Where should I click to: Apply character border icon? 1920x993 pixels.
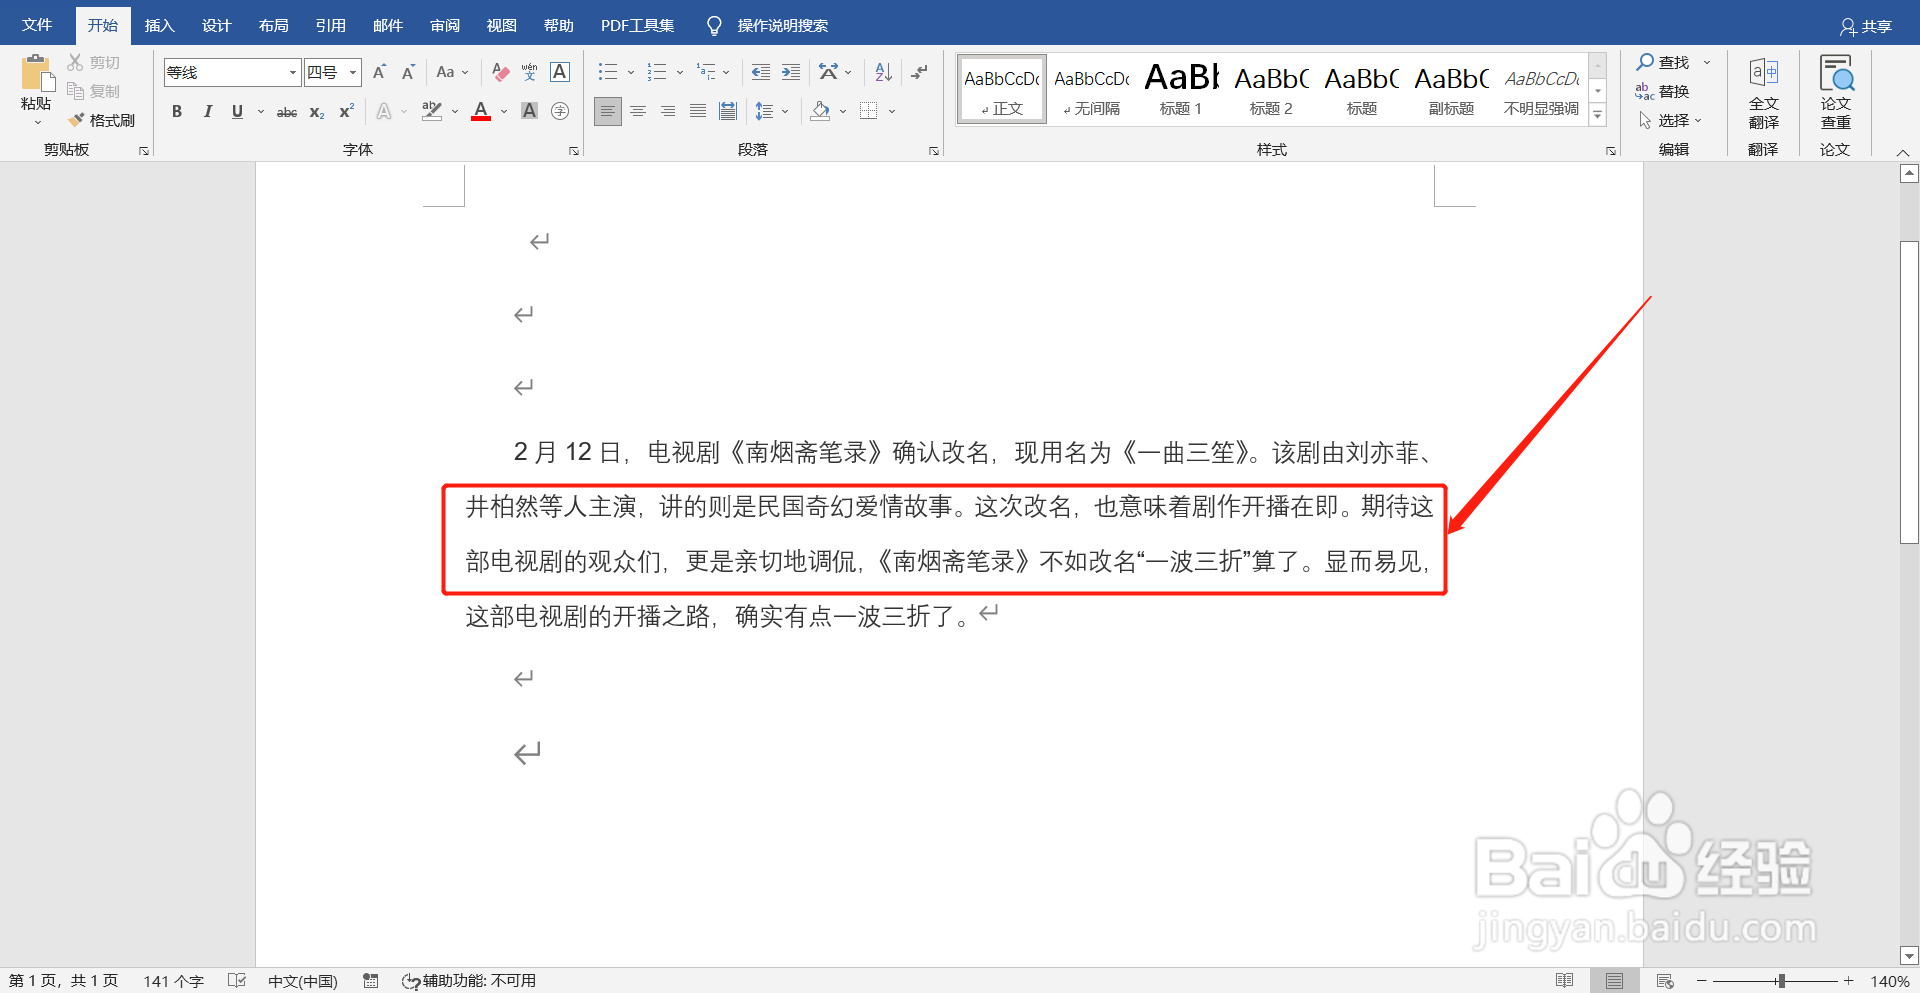[560, 72]
